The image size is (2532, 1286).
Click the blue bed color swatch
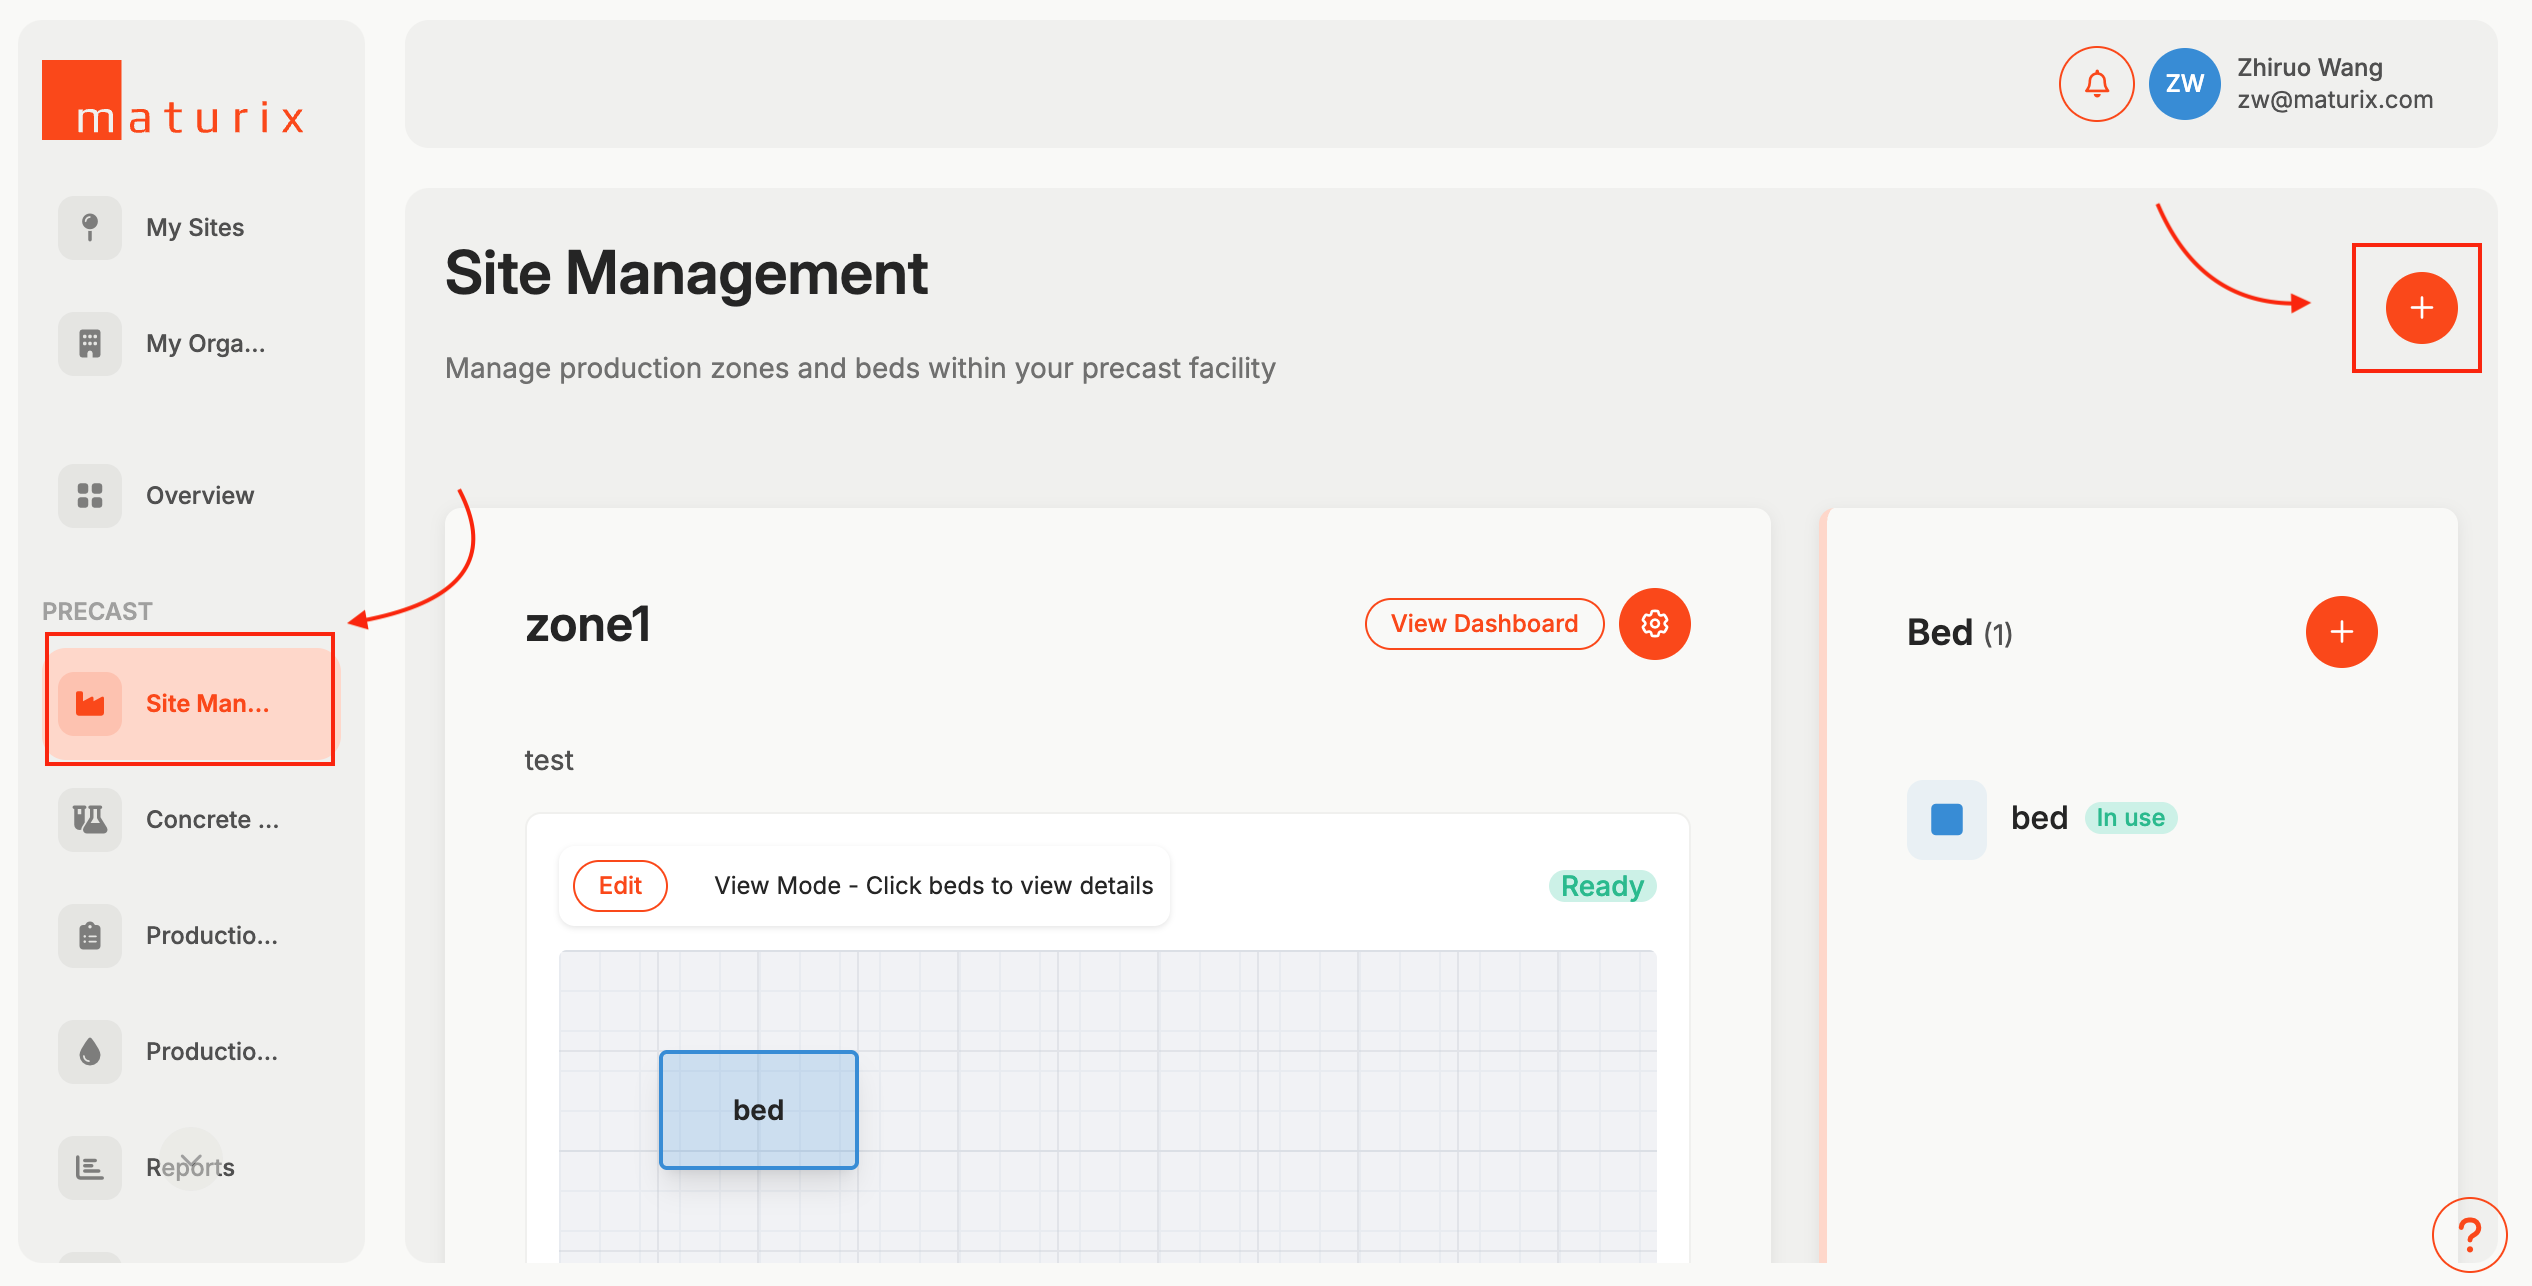tap(1946, 819)
